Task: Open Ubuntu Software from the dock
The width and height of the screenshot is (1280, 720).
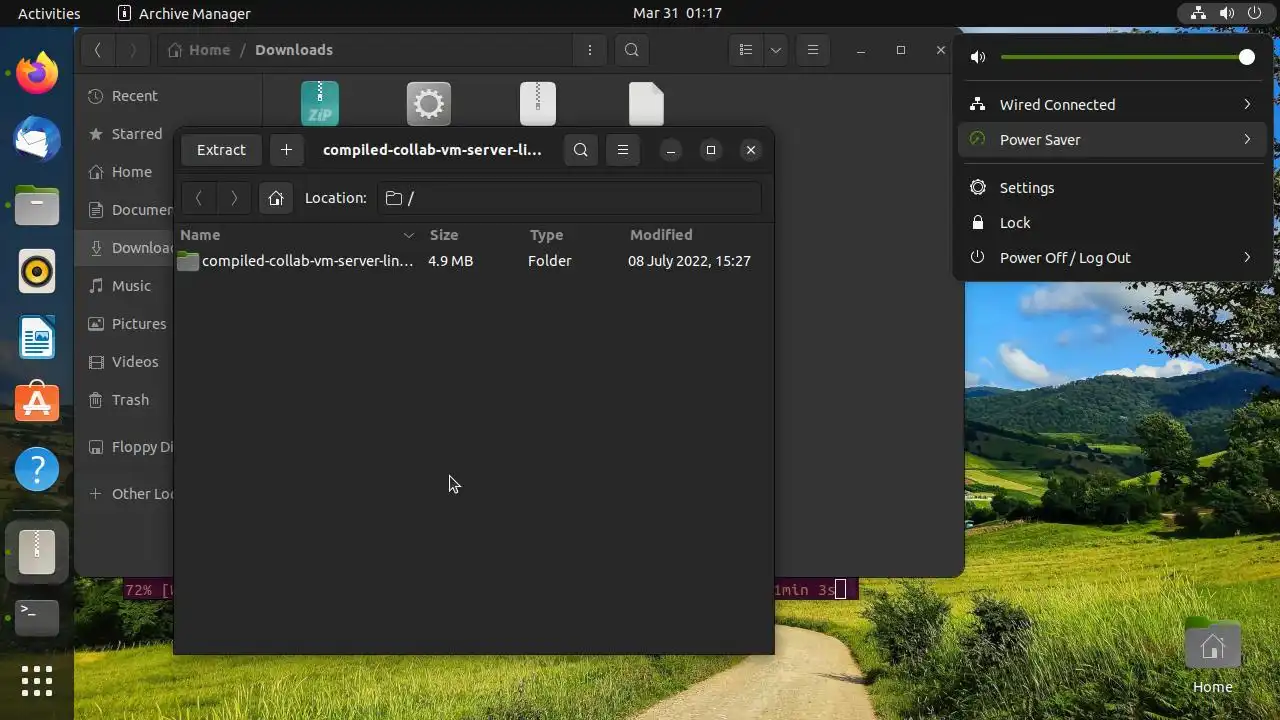Action: pyautogui.click(x=37, y=403)
